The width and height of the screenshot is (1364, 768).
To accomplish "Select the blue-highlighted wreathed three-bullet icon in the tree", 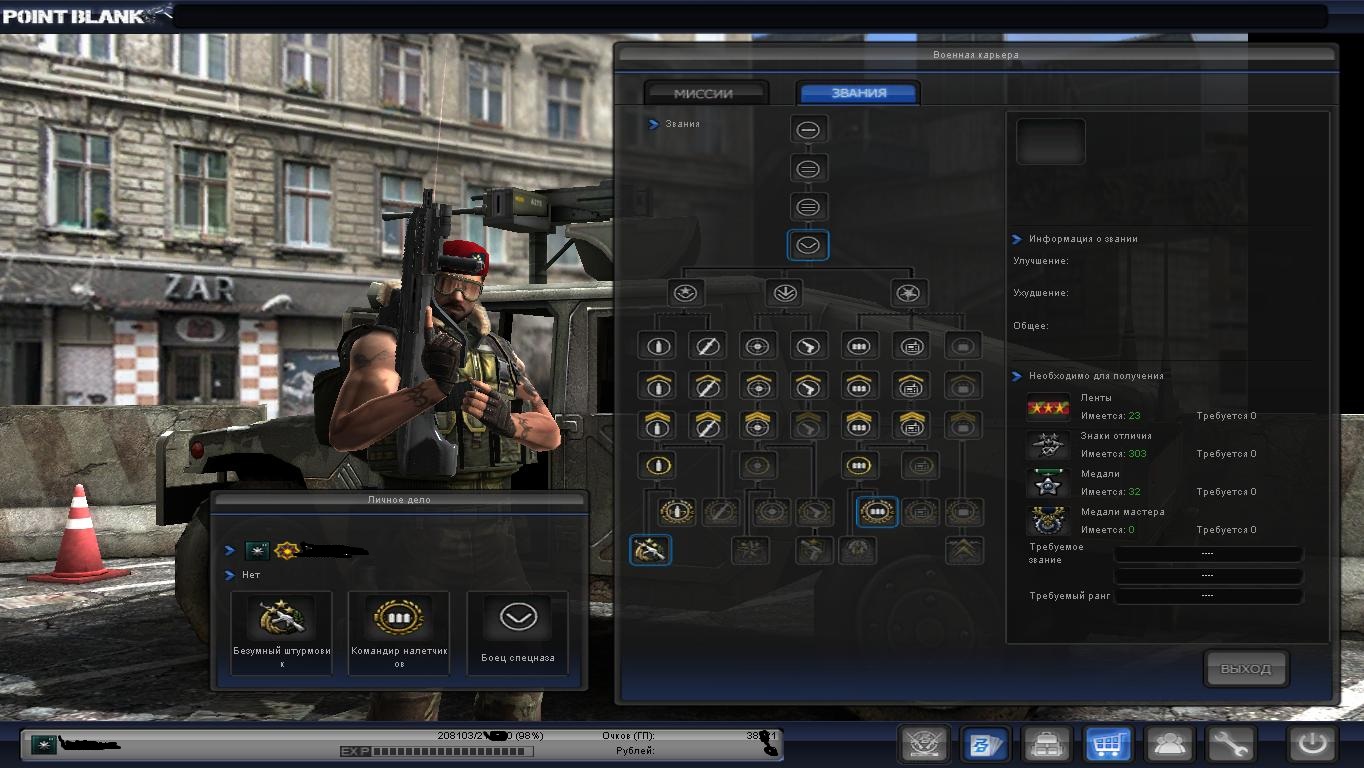I will coord(877,512).
